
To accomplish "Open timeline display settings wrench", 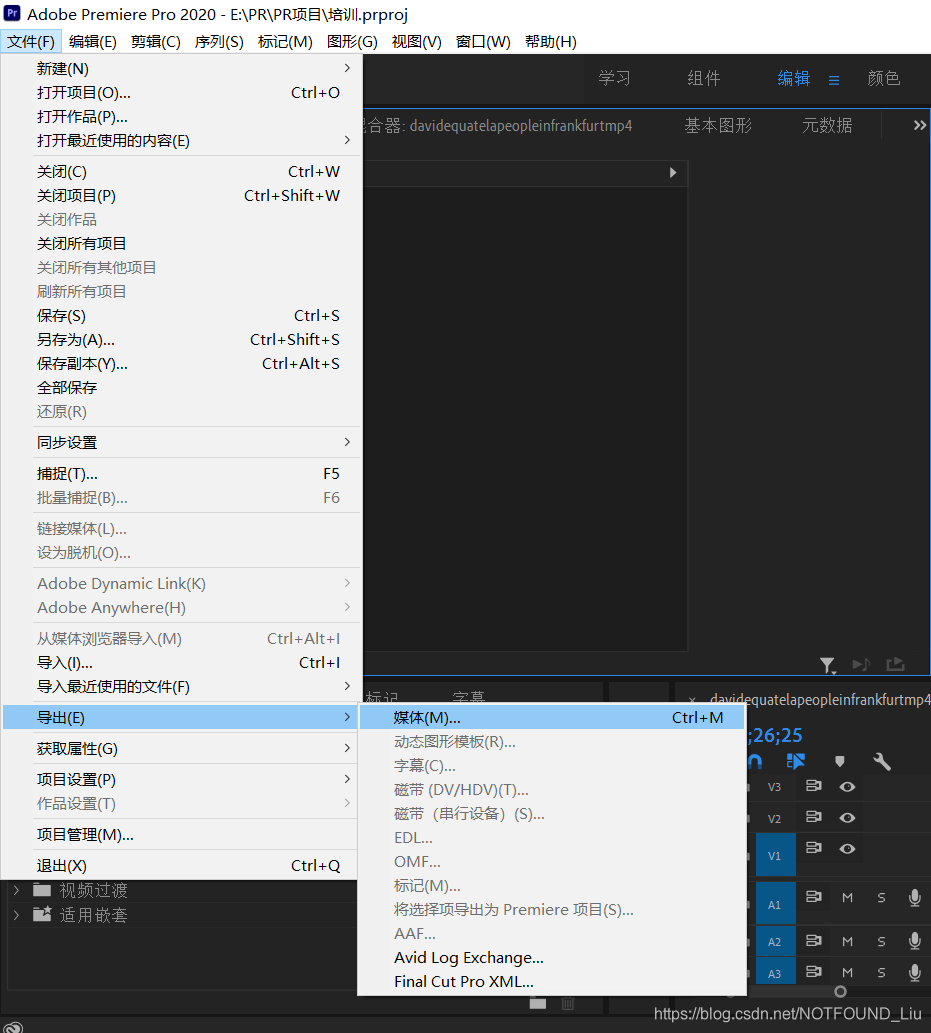I will [882, 762].
